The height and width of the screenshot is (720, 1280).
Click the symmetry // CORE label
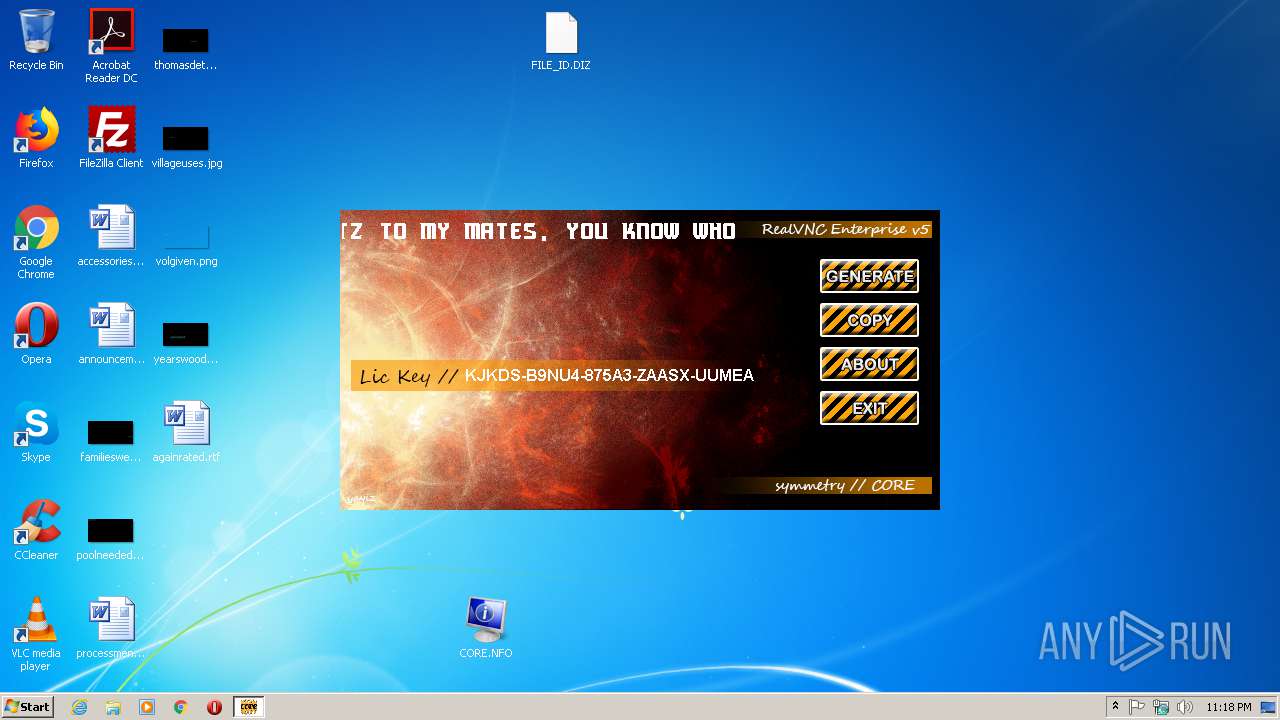(845, 485)
